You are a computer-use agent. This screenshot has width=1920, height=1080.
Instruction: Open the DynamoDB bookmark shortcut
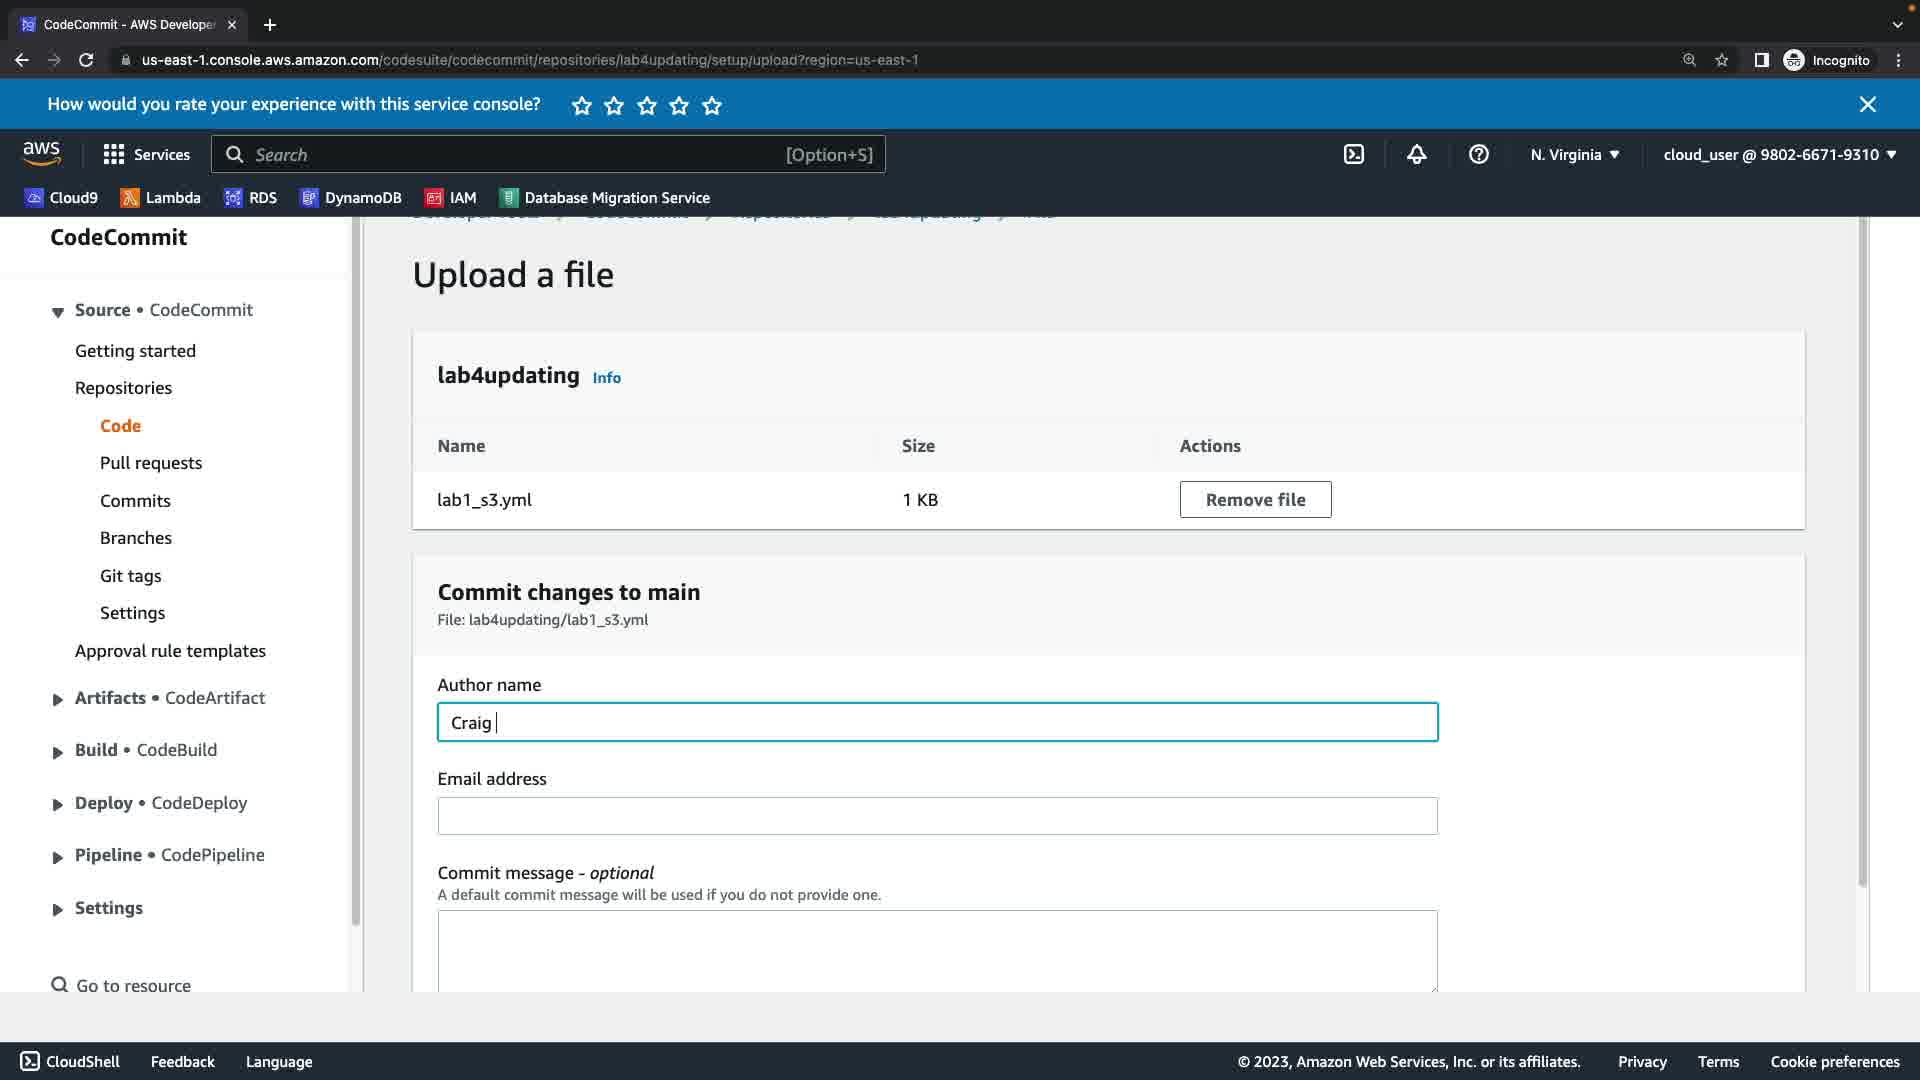[x=351, y=198]
